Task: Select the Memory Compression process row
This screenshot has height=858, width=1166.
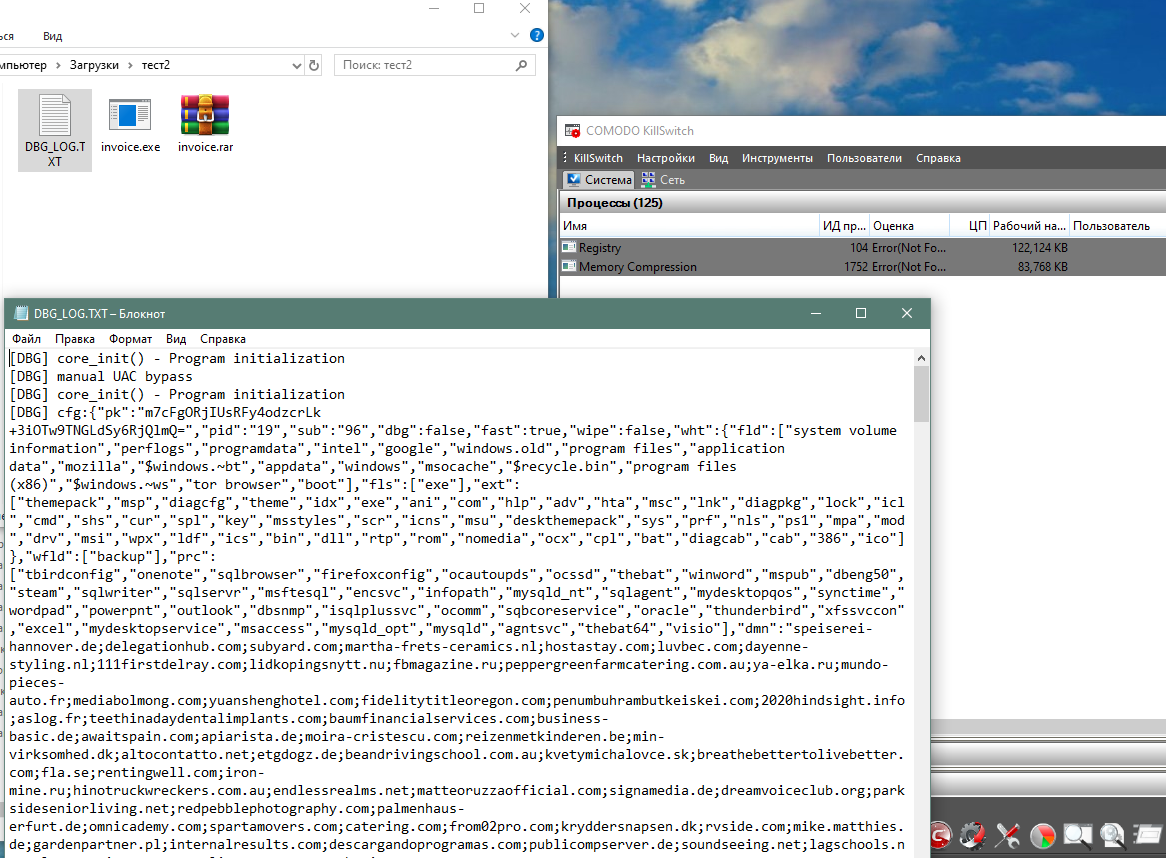Action: coord(863,267)
